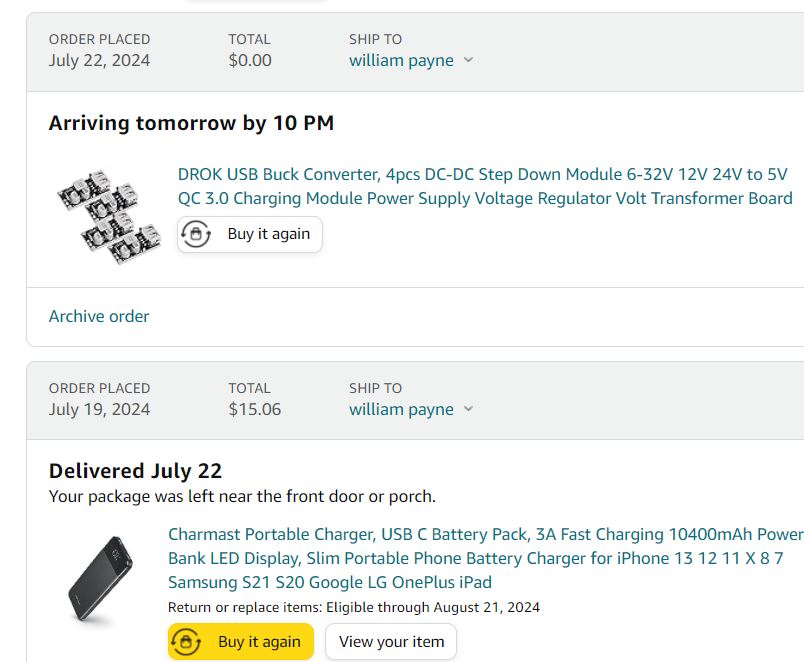
Task: Click the package left near front door message
Action: click(242, 496)
